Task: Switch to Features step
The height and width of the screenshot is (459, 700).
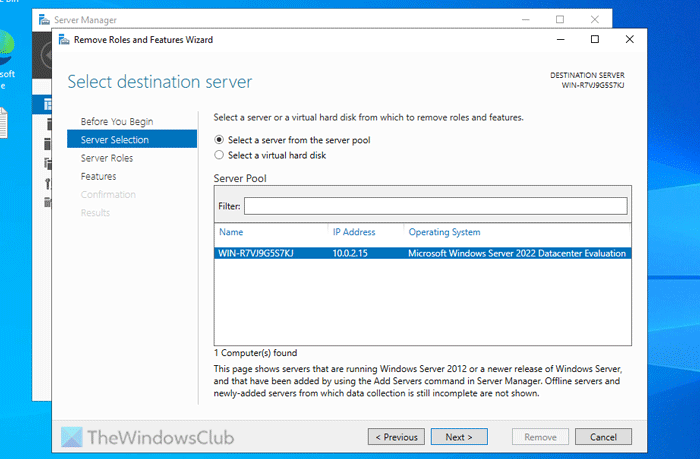Action: click(x=98, y=176)
